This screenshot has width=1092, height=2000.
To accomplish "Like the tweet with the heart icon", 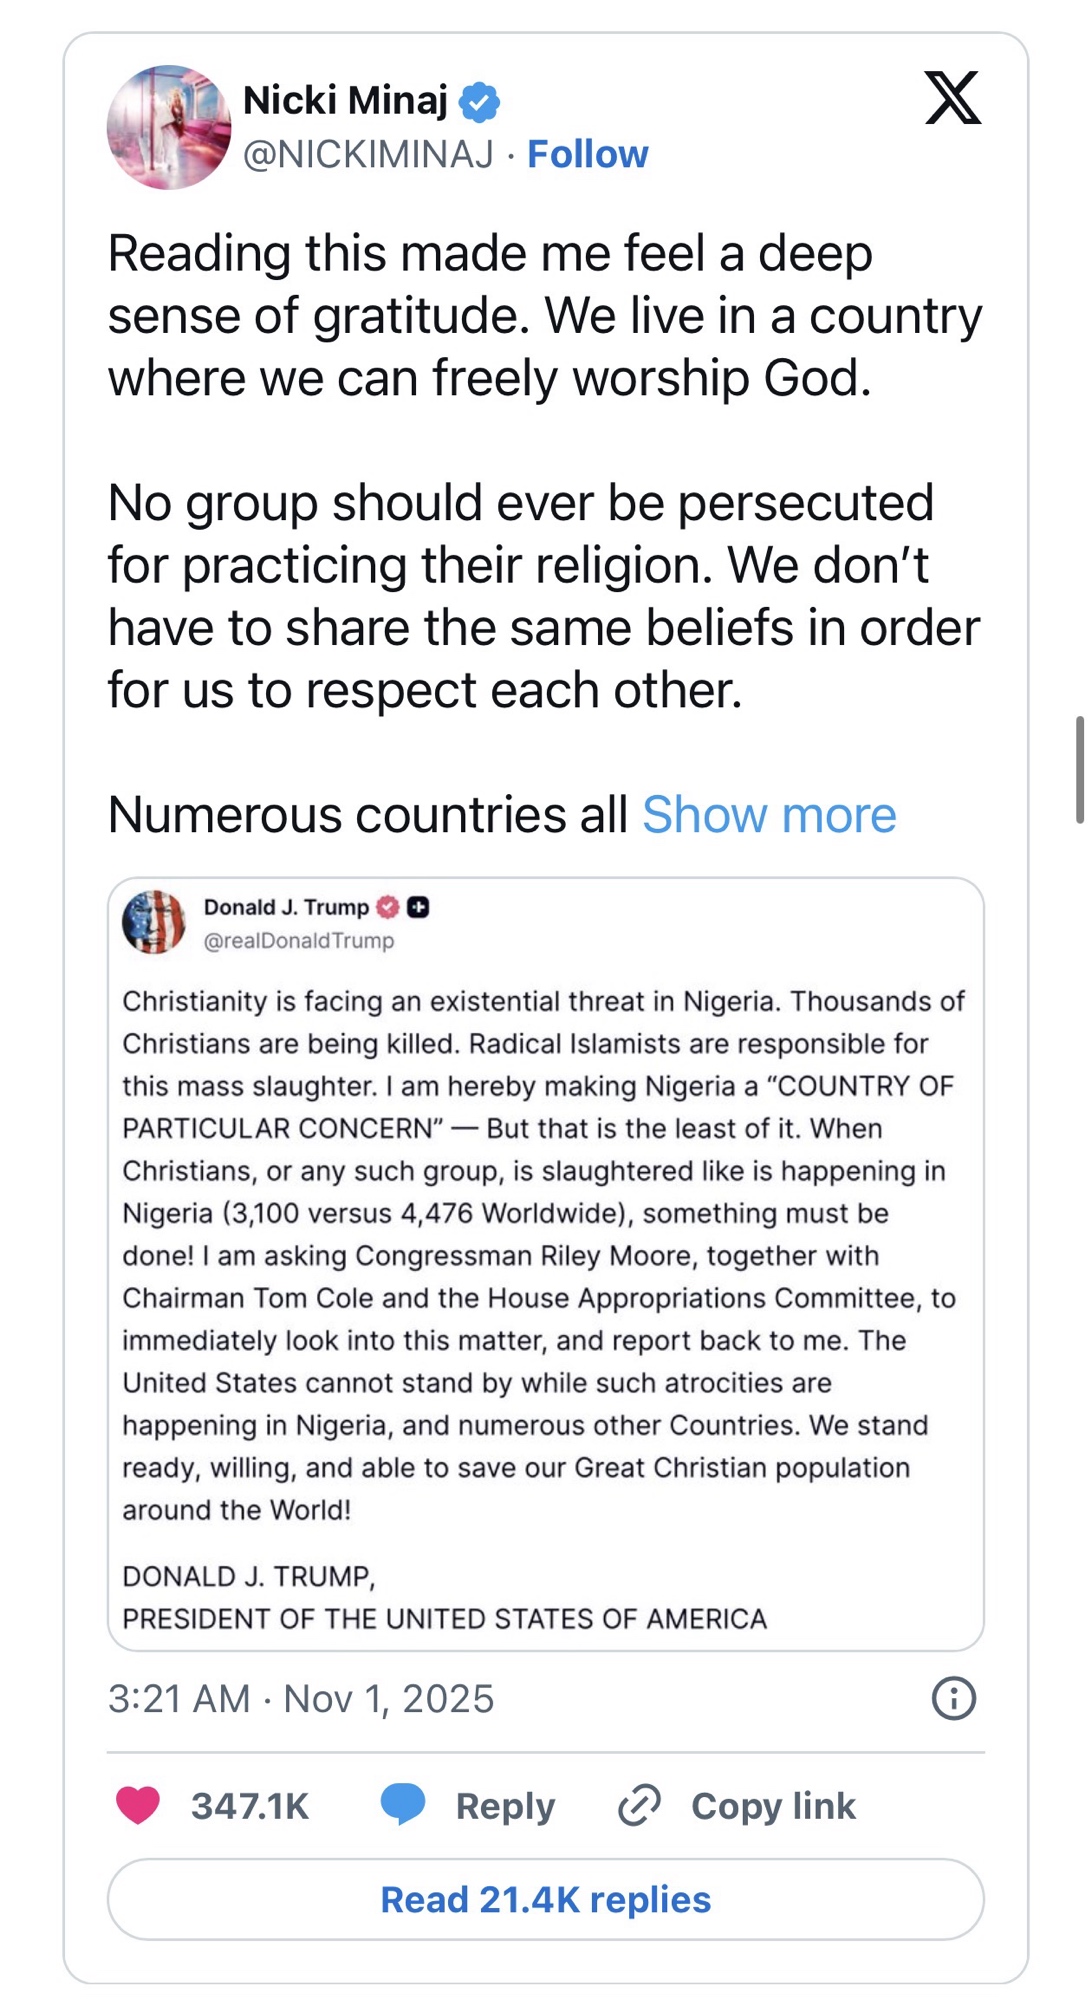I will (138, 1805).
